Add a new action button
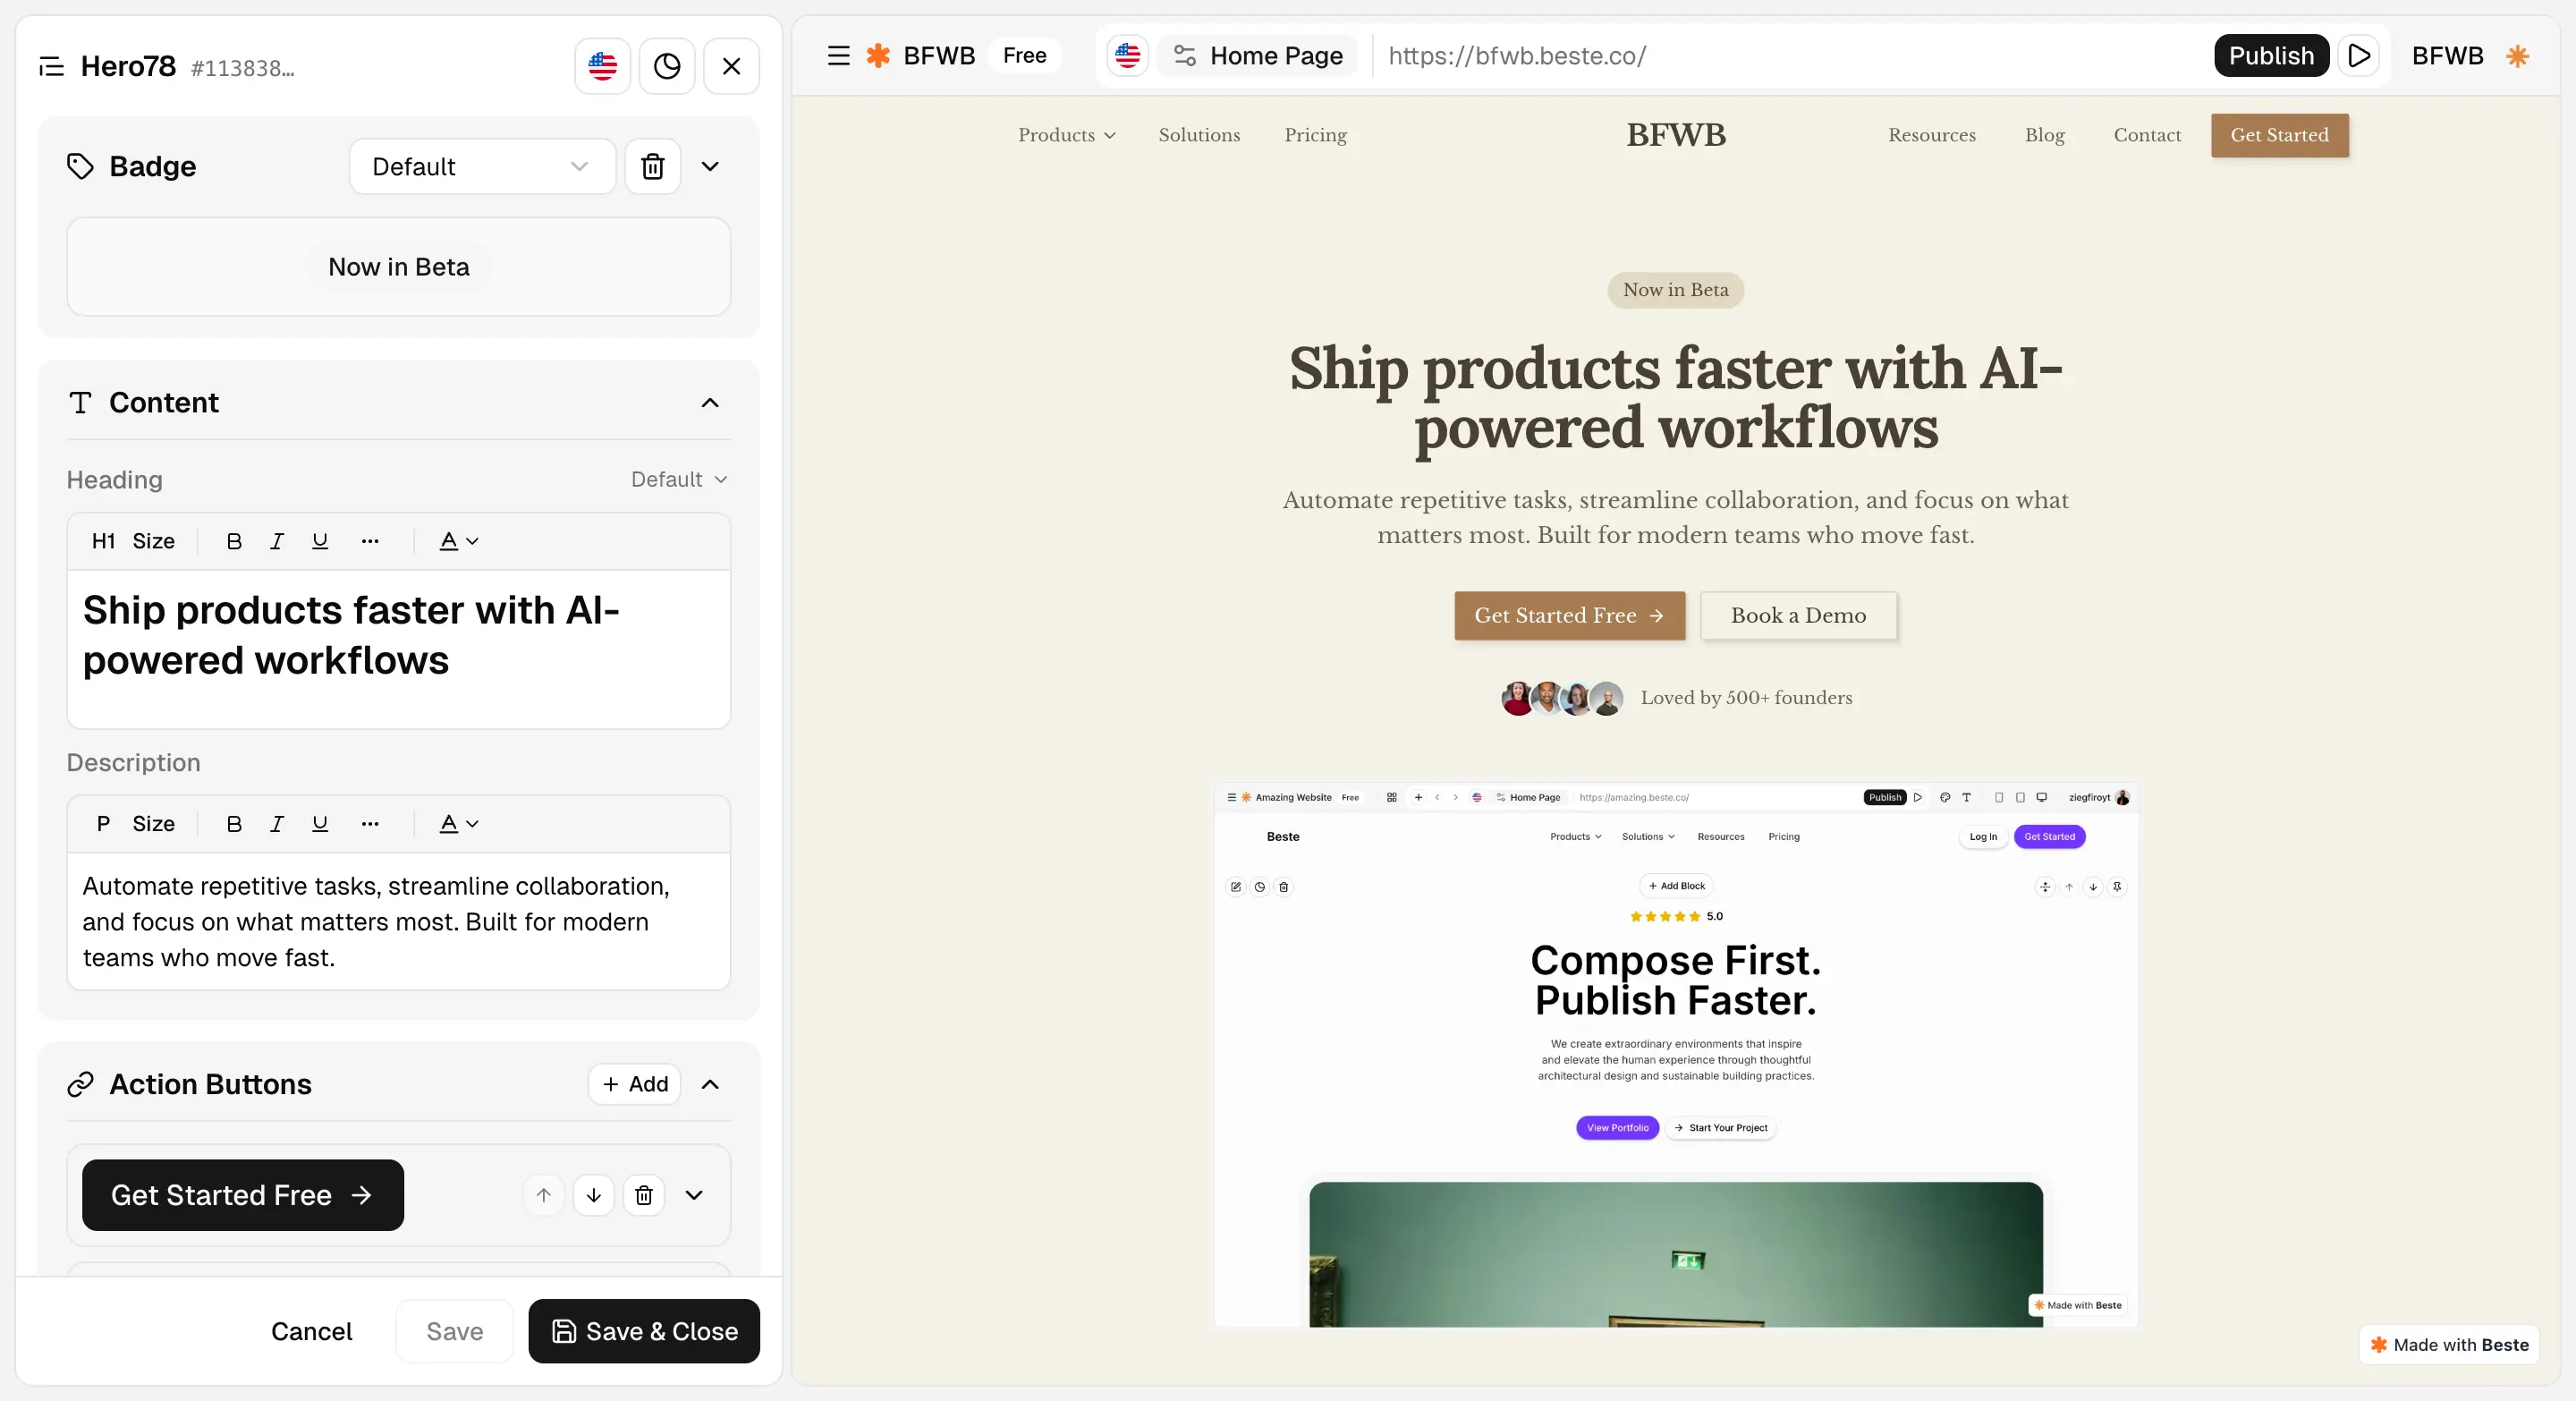 [x=635, y=1084]
